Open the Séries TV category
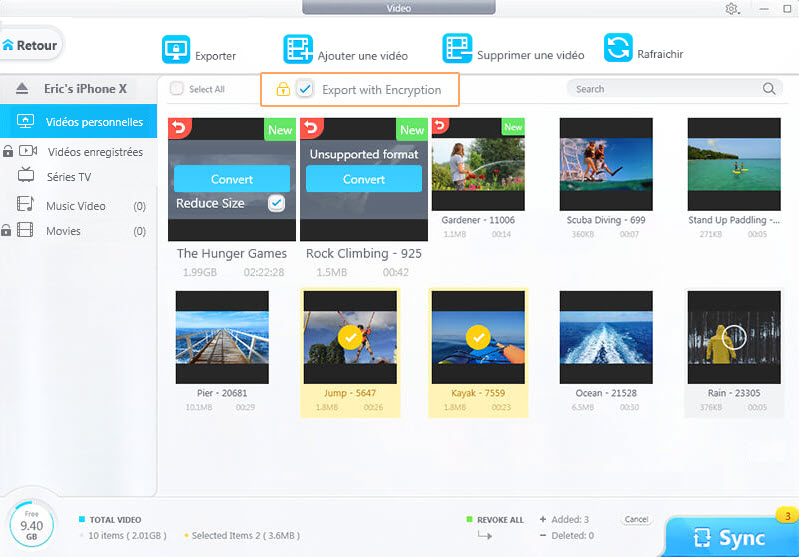799x557 pixels. point(68,177)
